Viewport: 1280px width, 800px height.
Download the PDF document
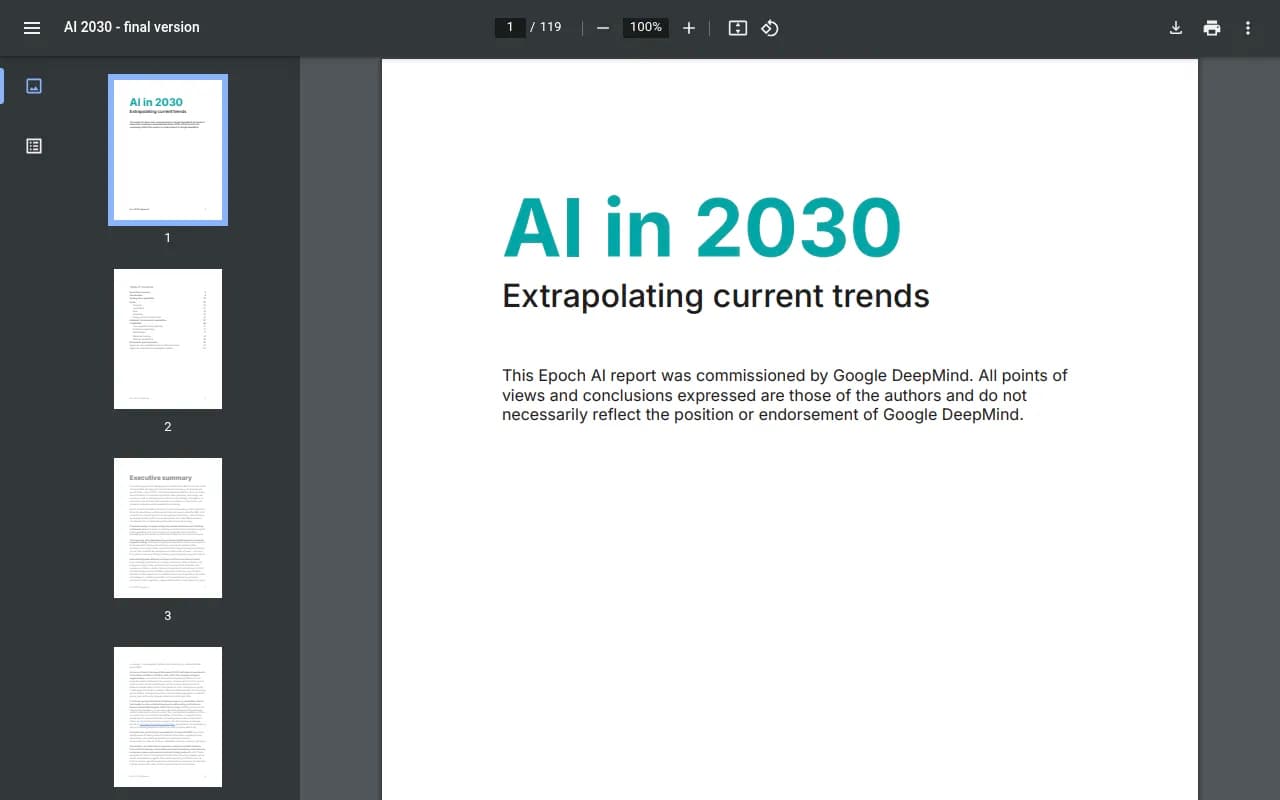[x=1176, y=27]
